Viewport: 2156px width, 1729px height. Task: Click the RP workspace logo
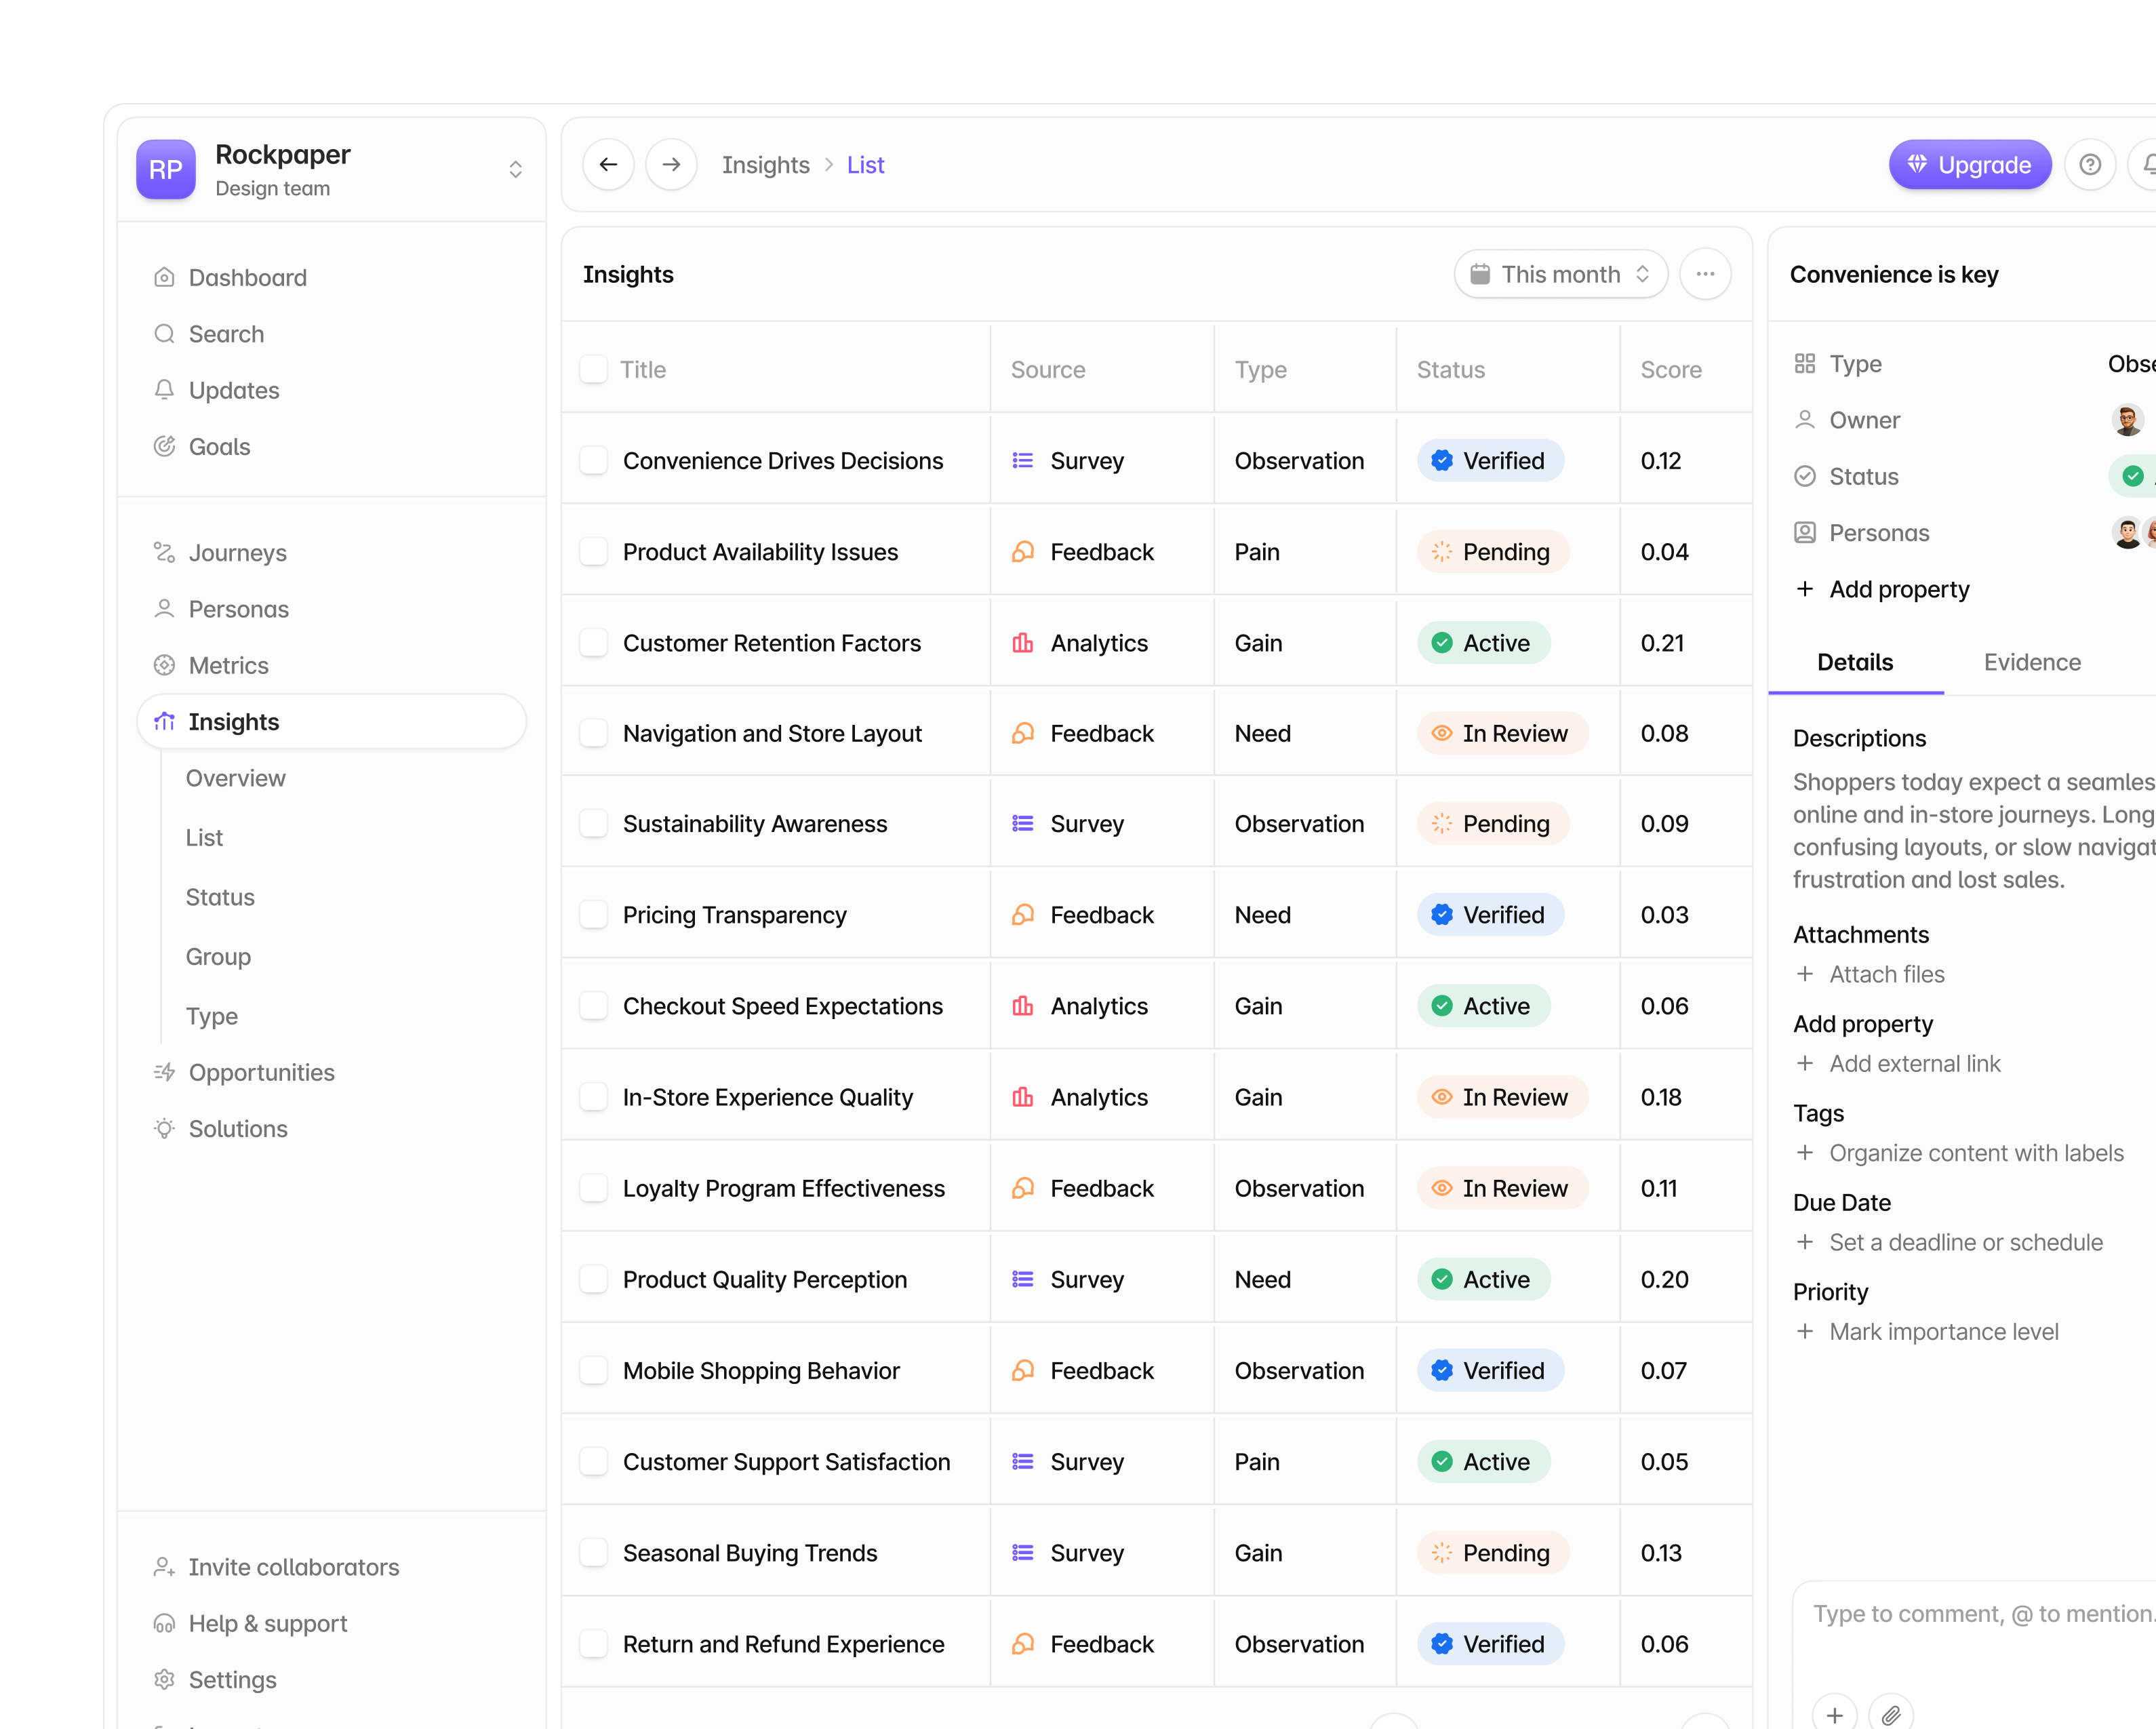click(x=166, y=169)
